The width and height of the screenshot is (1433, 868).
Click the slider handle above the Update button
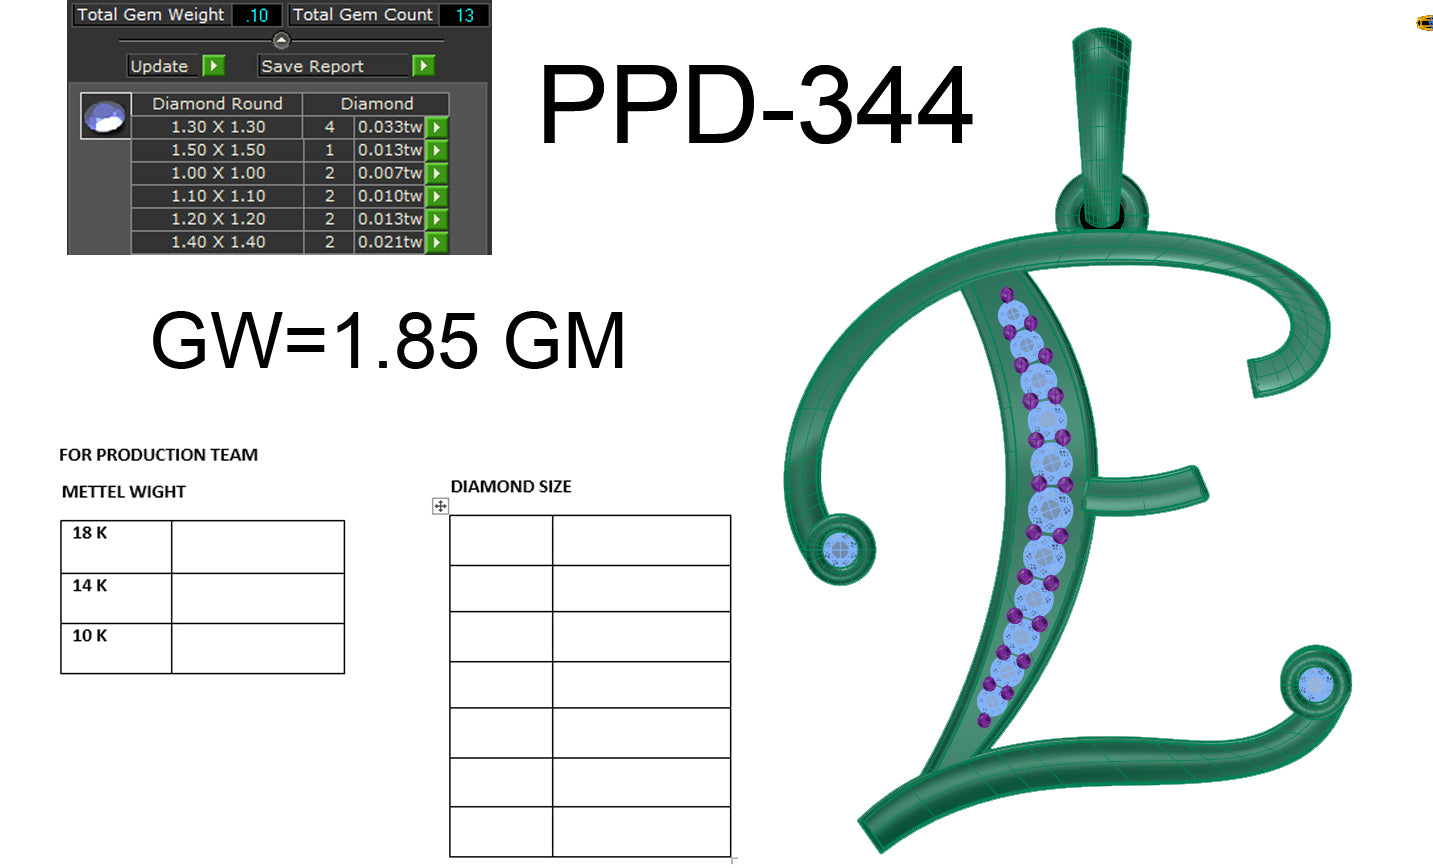pyautogui.click(x=282, y=42)
